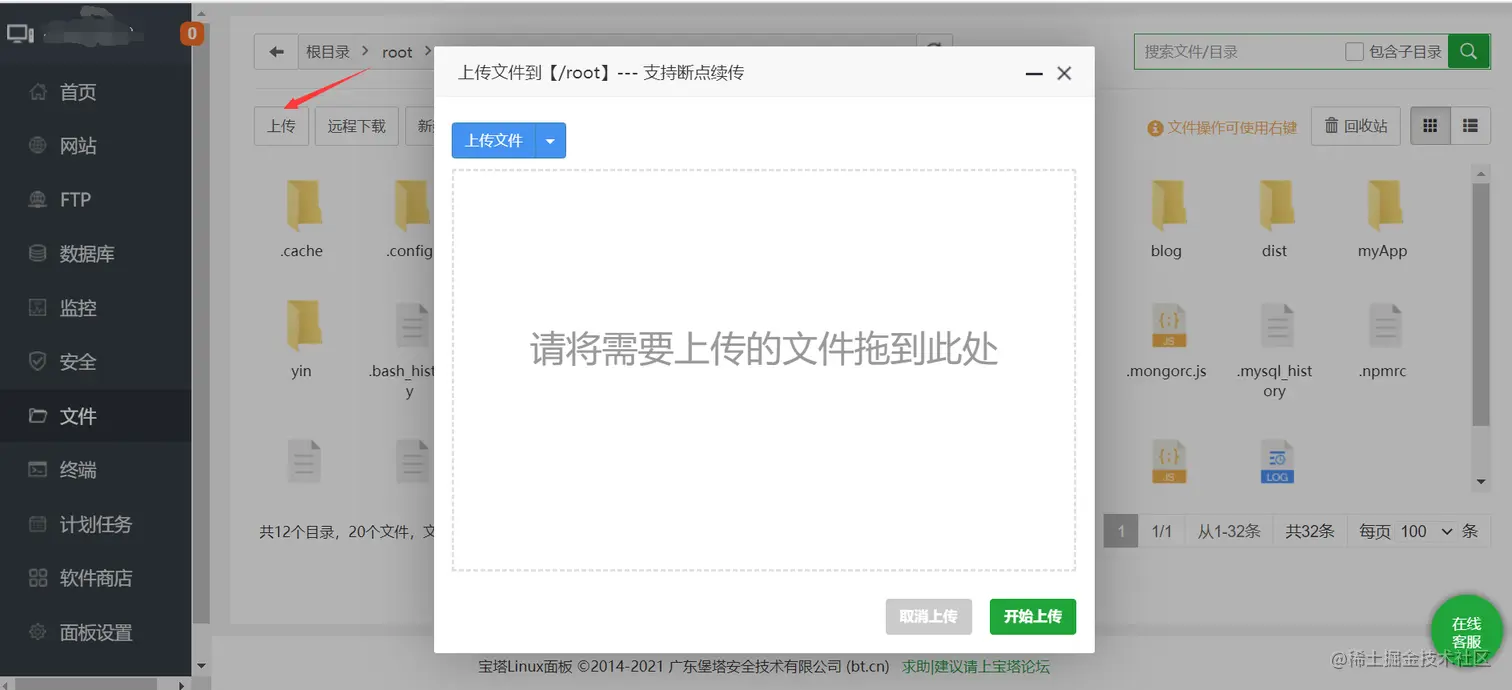Image resolution: width=1512 pixels, height=690 pixels.
Task: Select the JS file icon above the LOG row
Action: click(1169, 327)
